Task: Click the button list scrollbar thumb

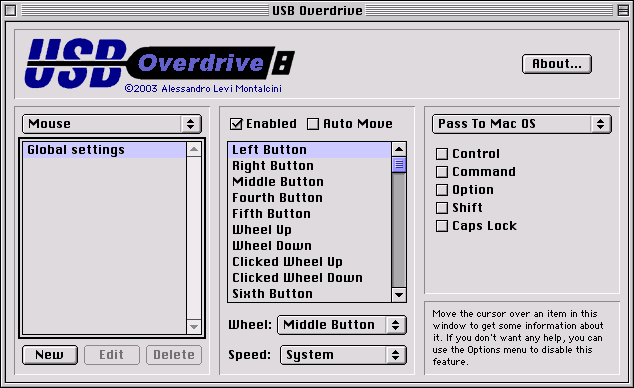Action: coord(399,165)
